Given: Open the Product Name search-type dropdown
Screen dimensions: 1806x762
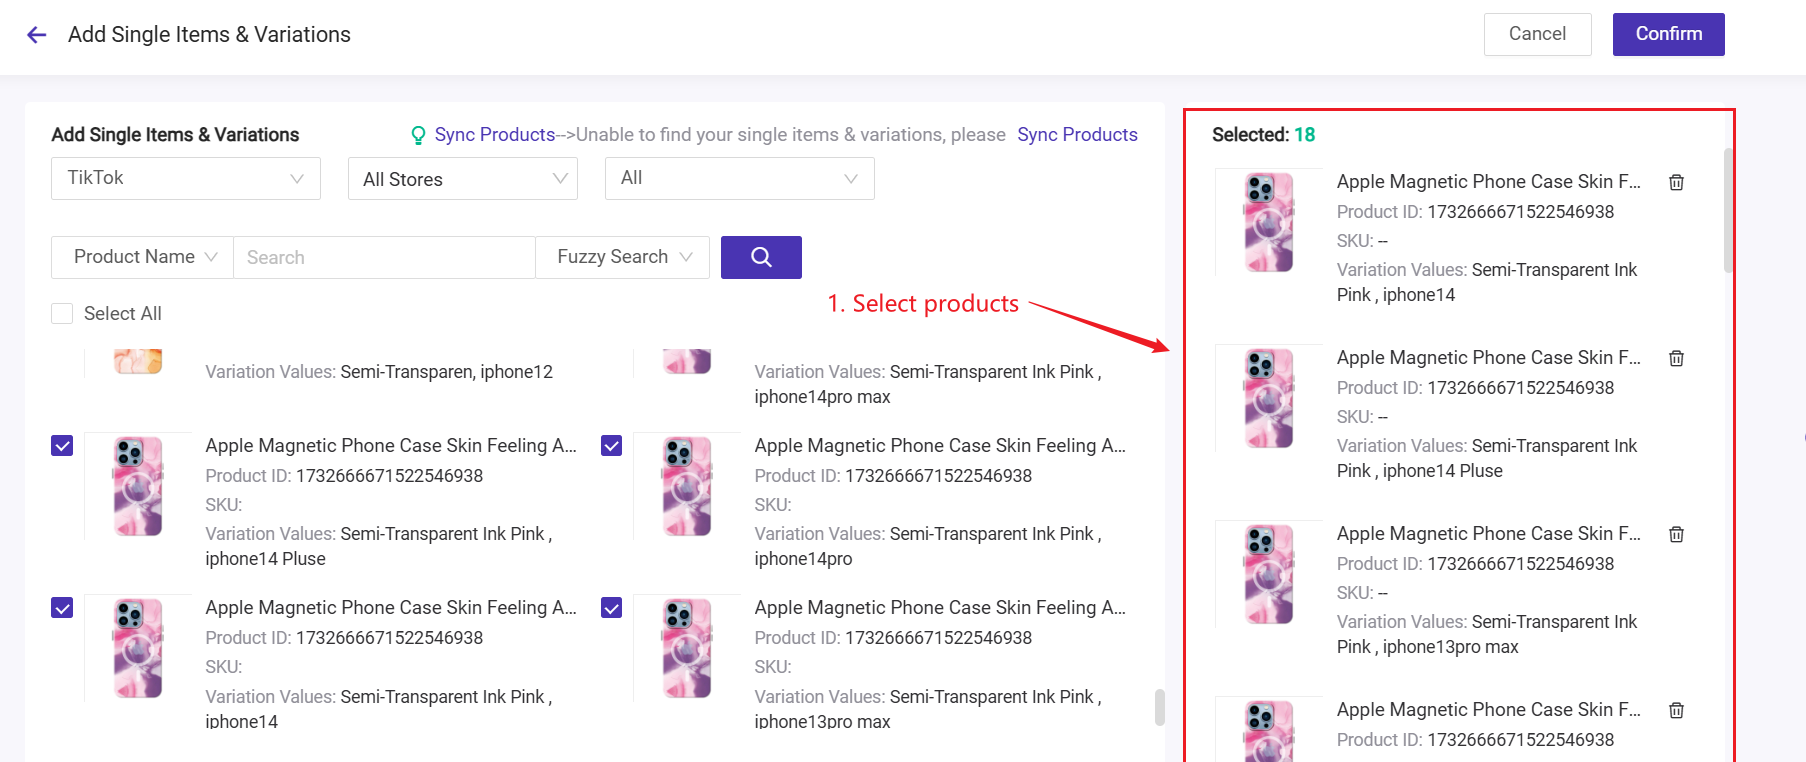Looking at the screenshot, I should (x=143, y=257).
